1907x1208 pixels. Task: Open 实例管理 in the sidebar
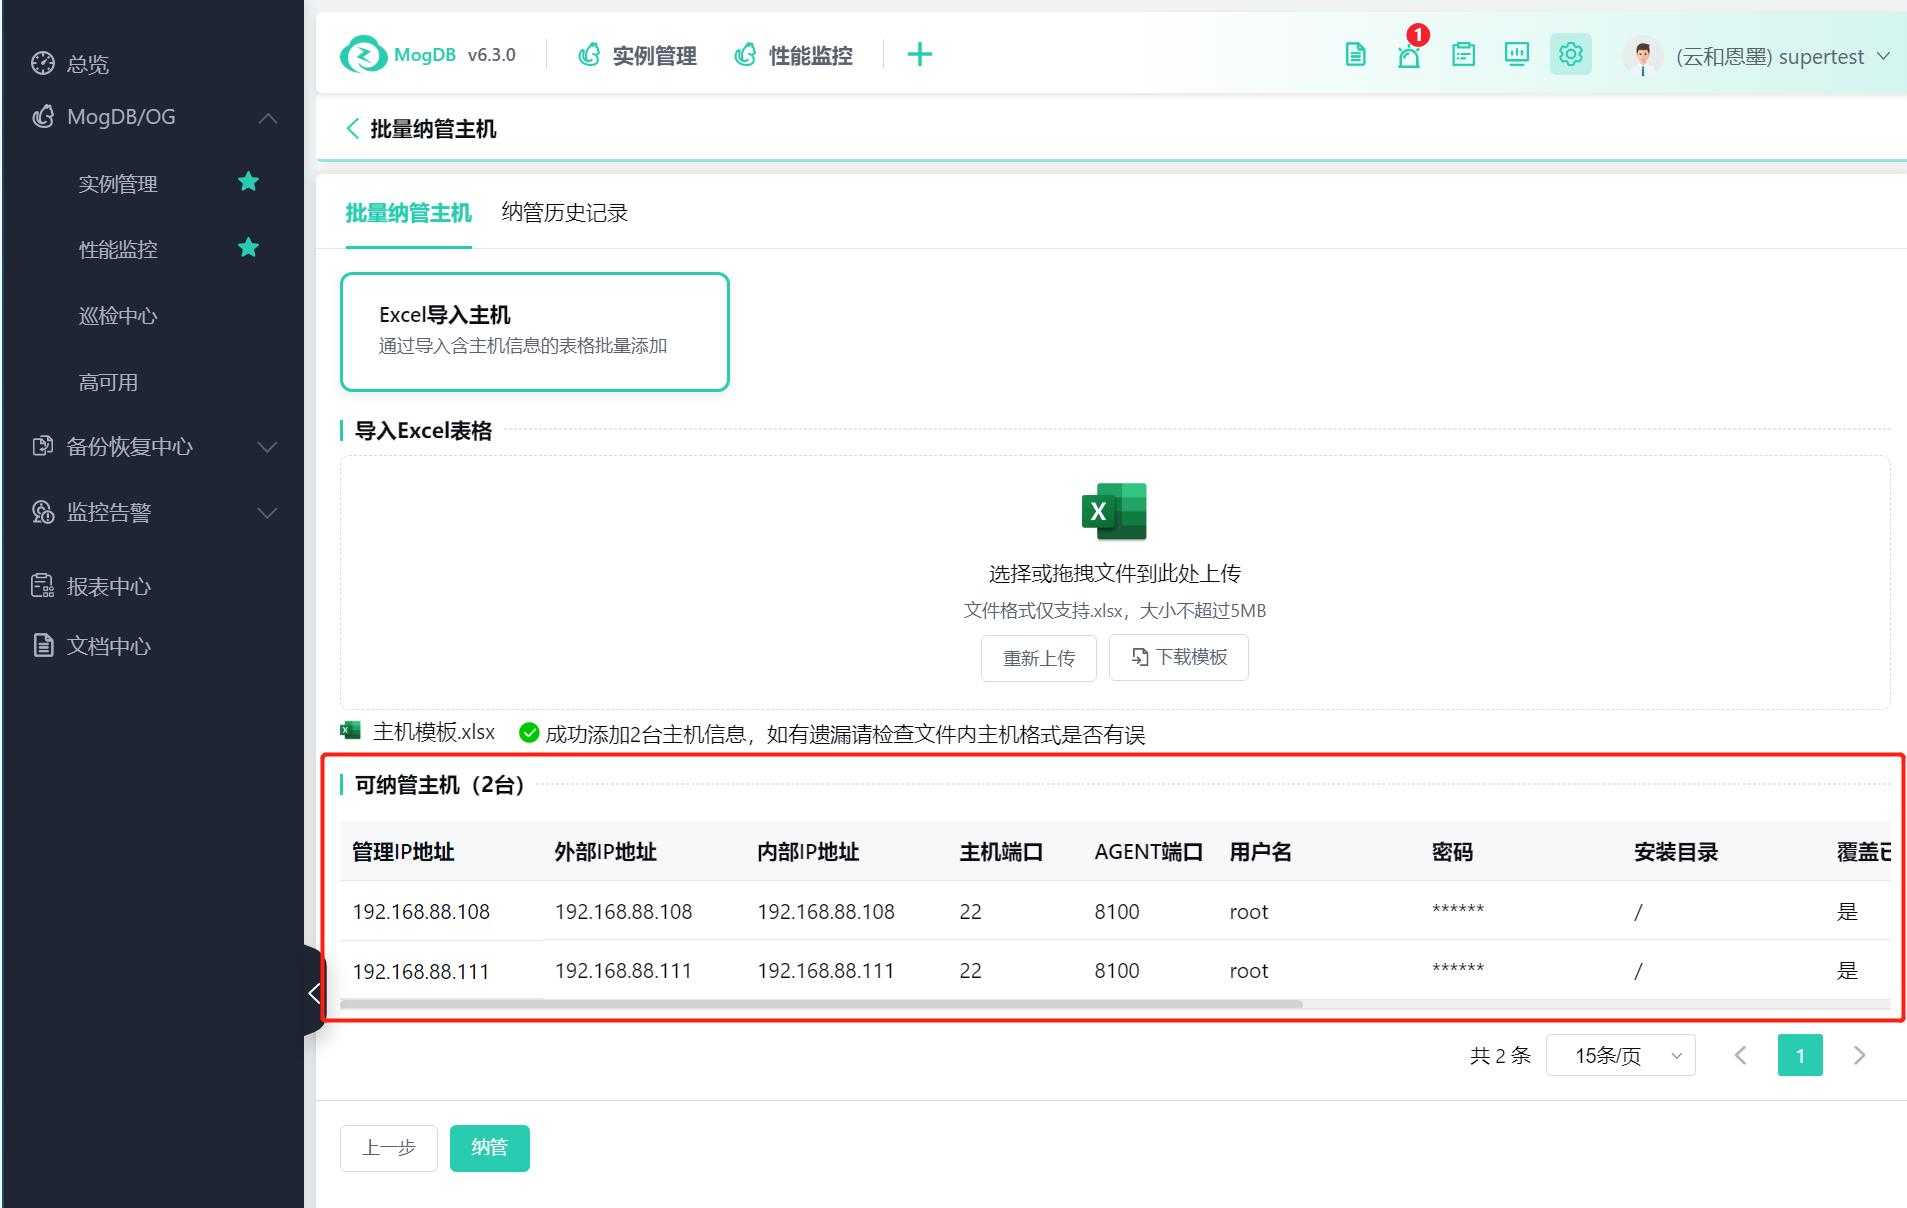(118, 184)
